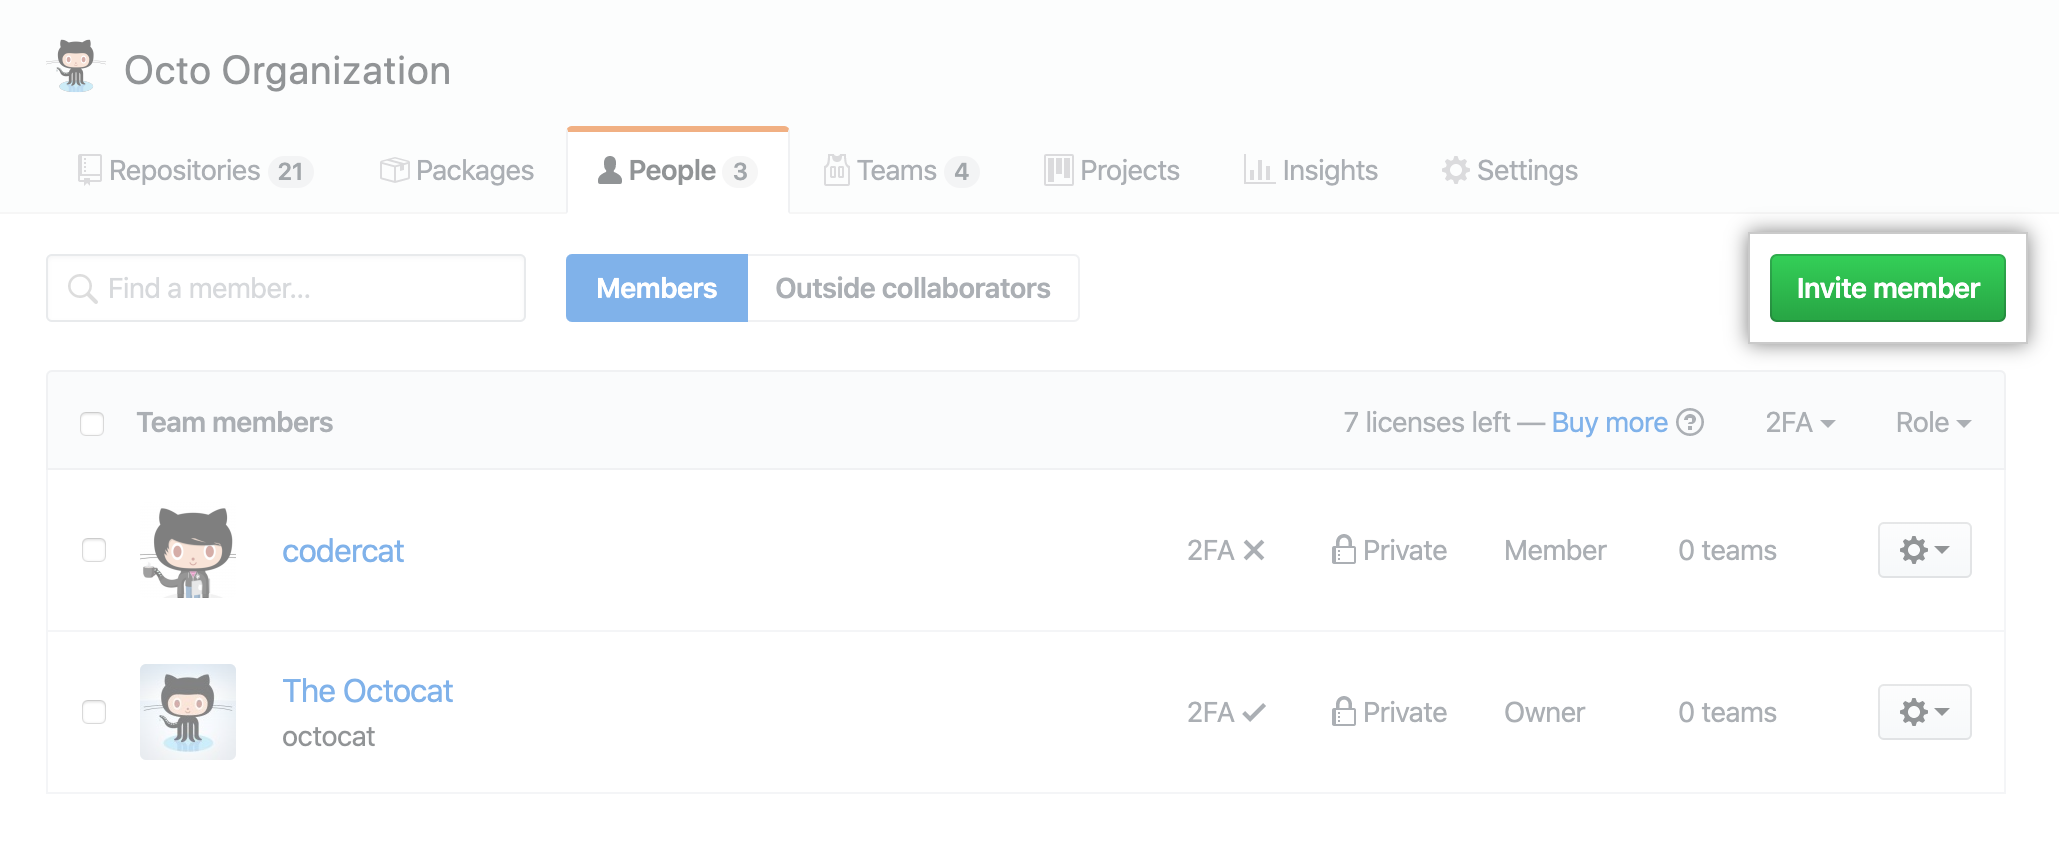This screenshot has height=843, width=2059.
Task: Click the 2FA enabled checkmark for octocat
Action: 1254,712
